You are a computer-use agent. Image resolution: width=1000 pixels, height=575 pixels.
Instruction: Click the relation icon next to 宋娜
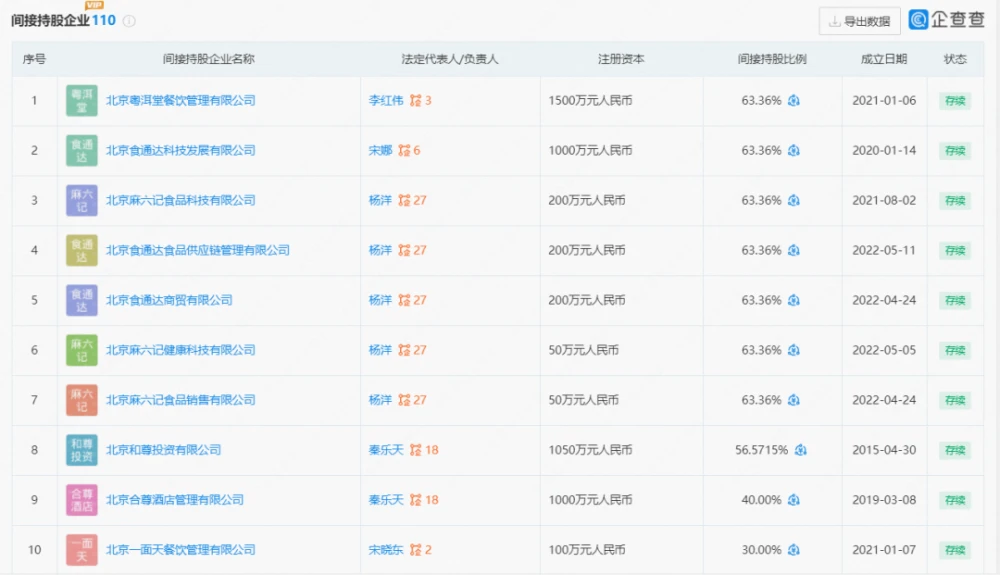coord(404,150)
